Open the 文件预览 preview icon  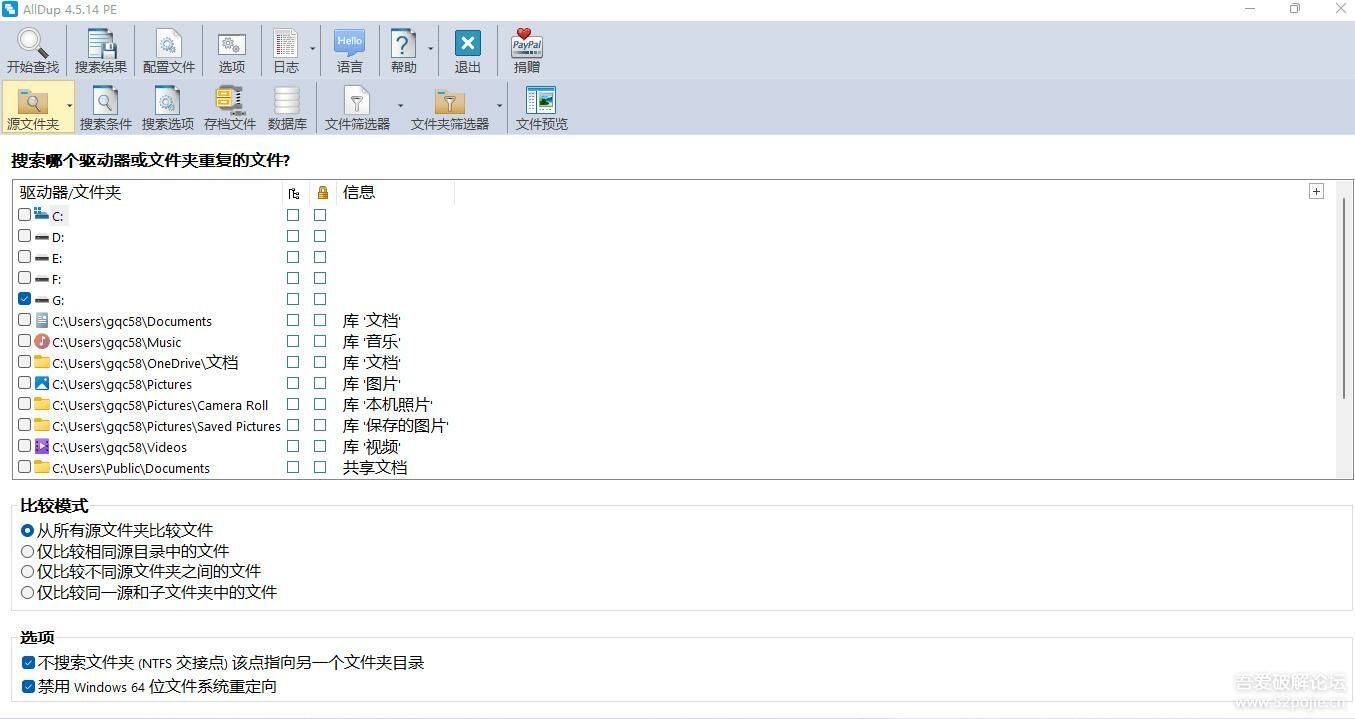[541, 102]
